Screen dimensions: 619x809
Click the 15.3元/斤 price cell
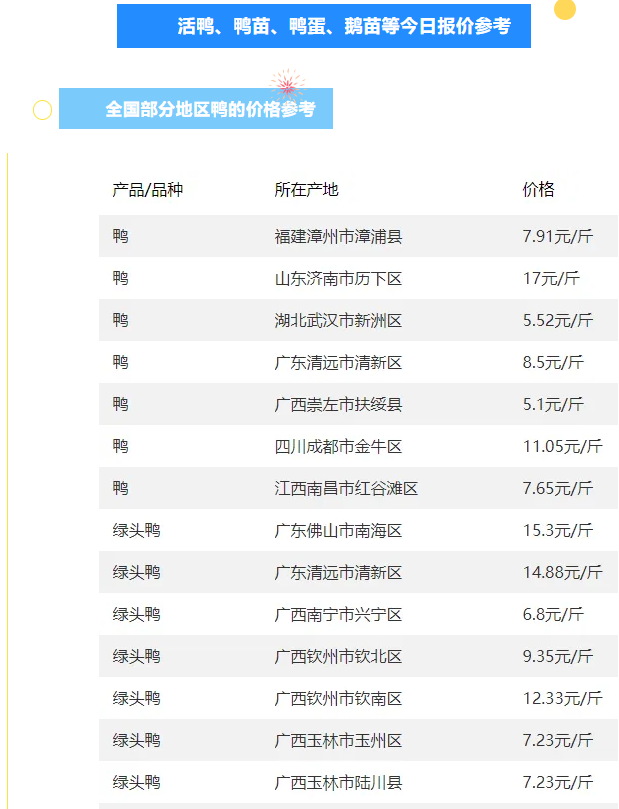coord(557,531)
